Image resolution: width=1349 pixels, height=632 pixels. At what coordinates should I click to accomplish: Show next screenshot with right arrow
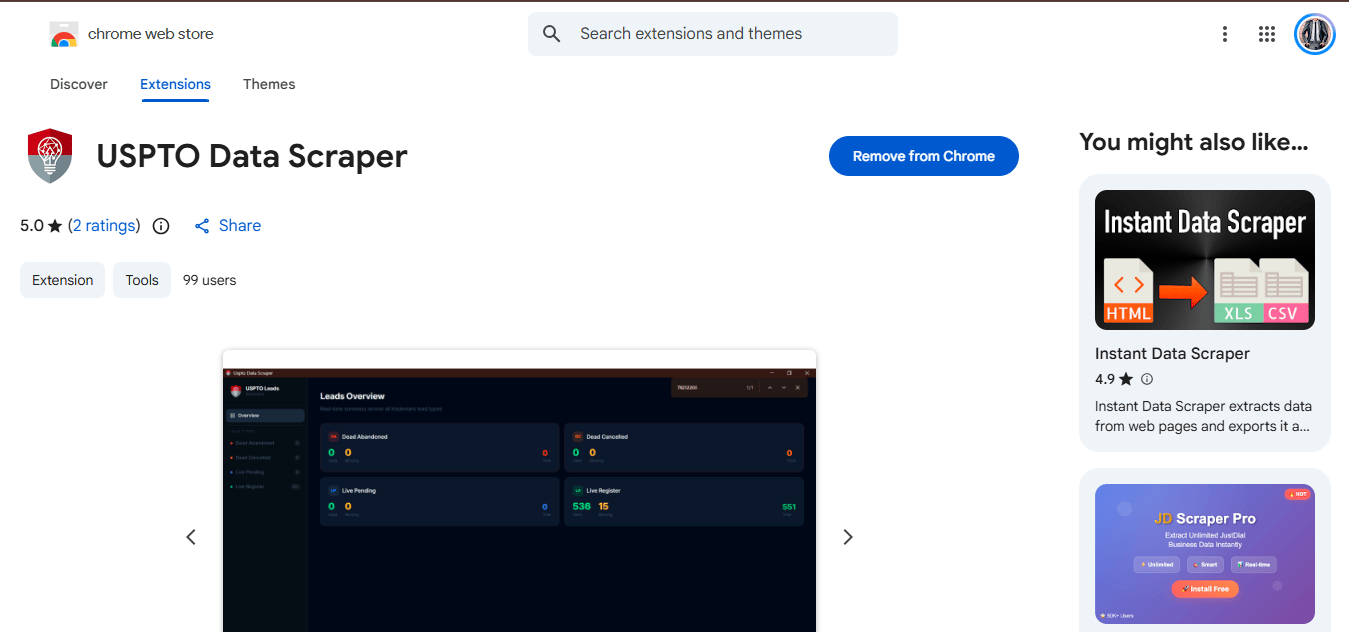pyautogui.click(x=848, y=537)
